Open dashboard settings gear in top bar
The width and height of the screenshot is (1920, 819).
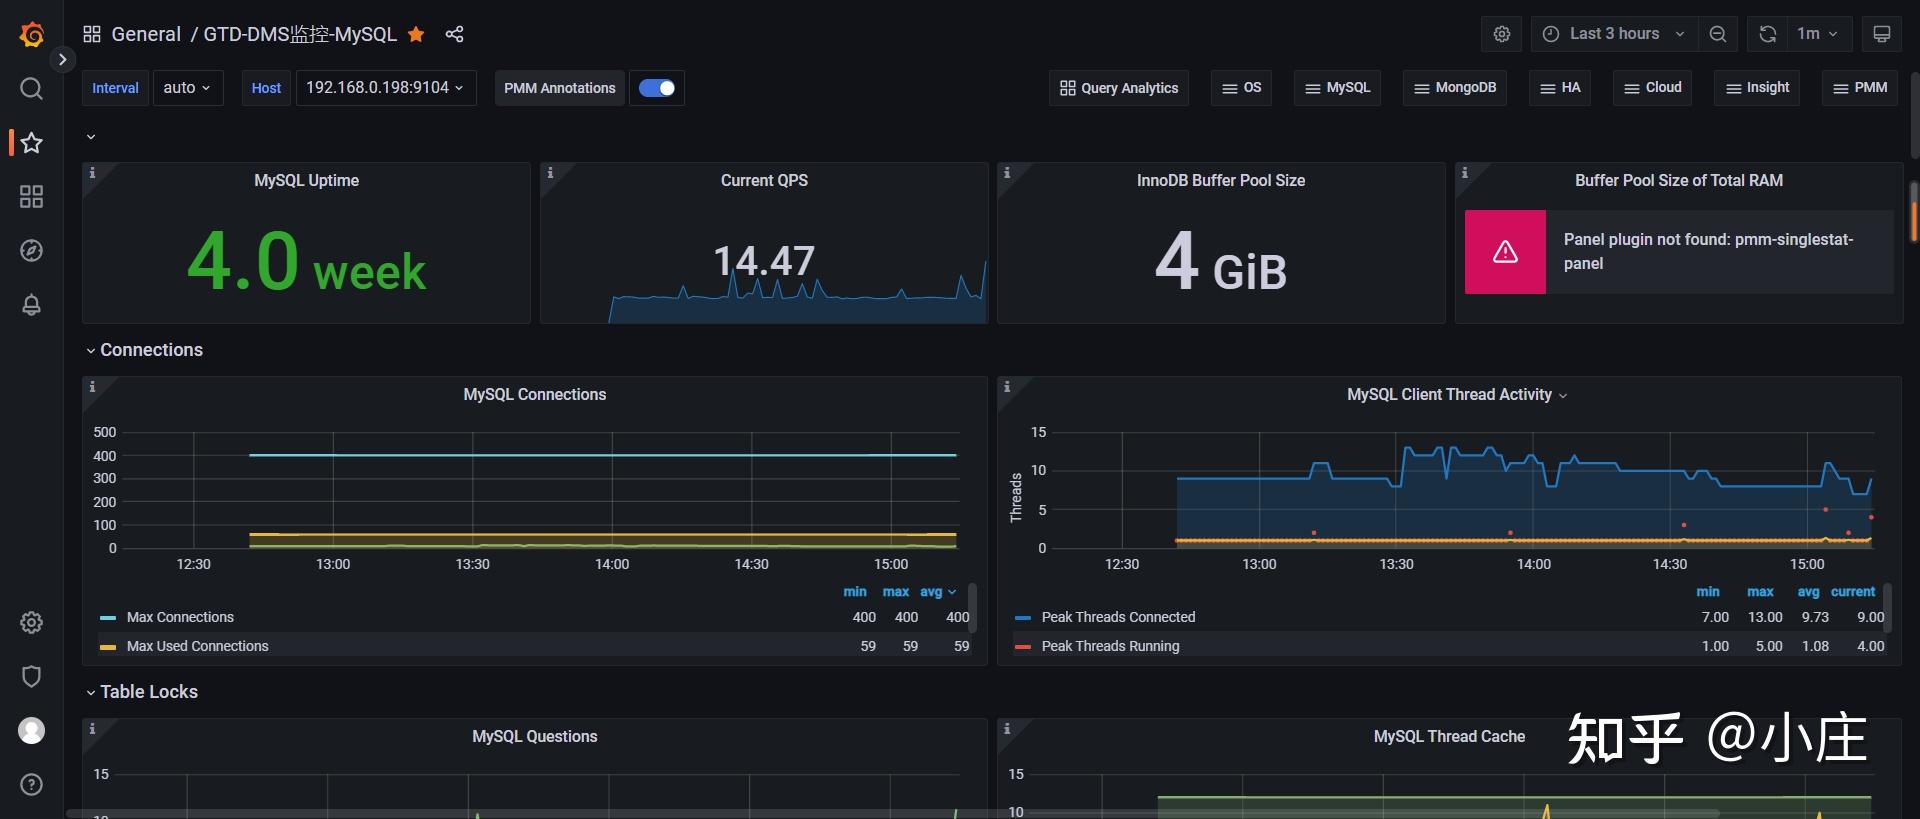pos(1501,34)
